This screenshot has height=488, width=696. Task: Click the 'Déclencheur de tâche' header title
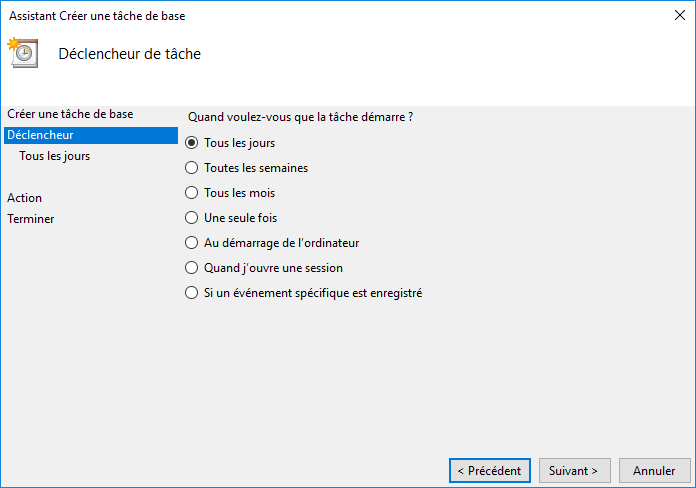130,54
